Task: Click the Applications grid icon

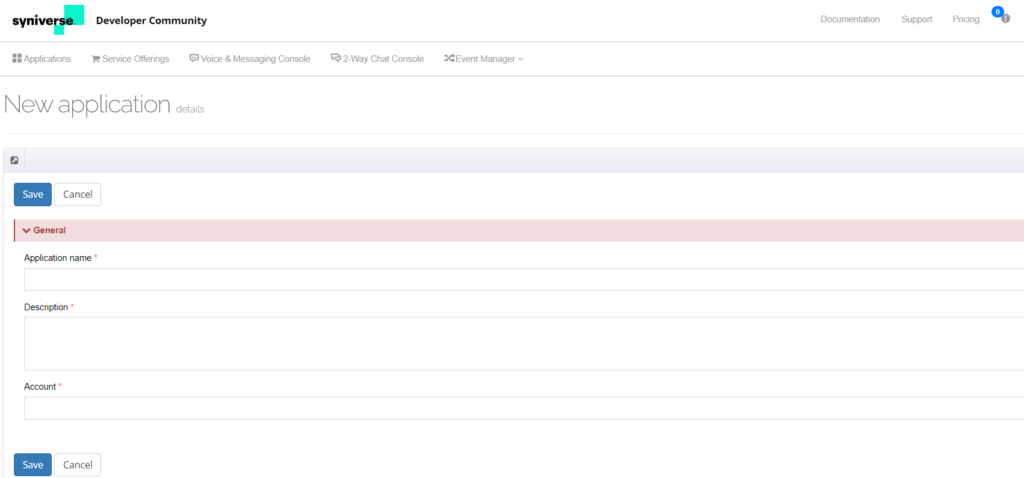Action: 17,59
